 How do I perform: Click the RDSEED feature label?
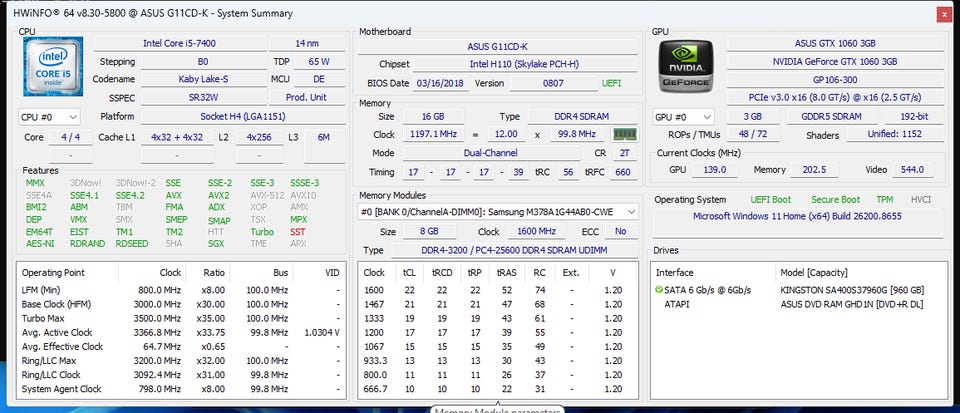[132, 244]
